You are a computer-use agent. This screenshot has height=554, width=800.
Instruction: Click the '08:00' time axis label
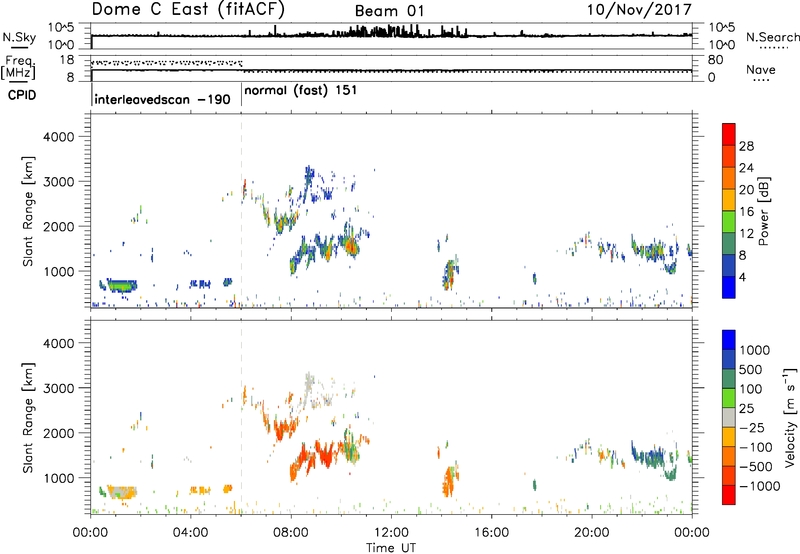pos(290,533)
